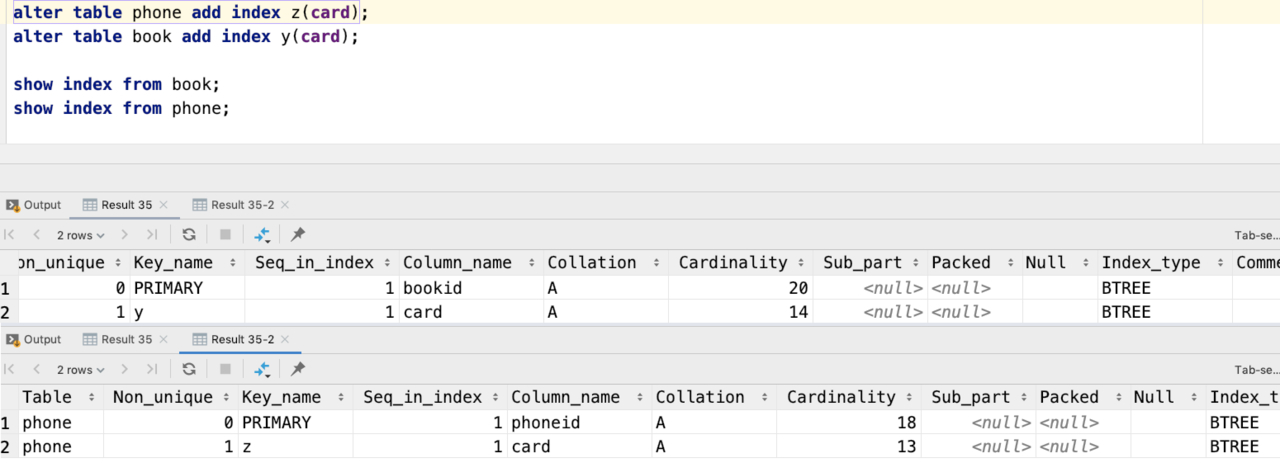Viewport: 1280px width, 463px height.
Task: Click reload icon in lower result toolbar
Action: click(189, 370)
